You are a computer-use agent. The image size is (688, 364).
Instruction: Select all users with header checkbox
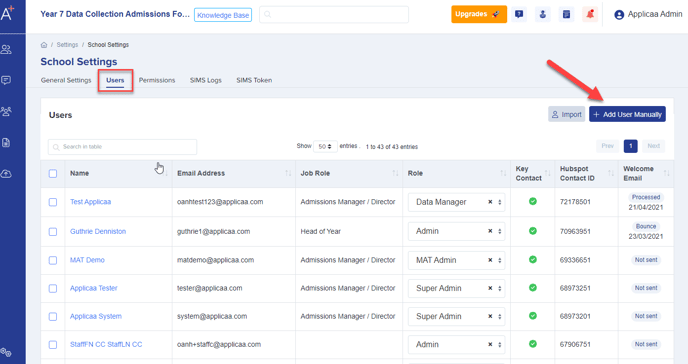53,174
